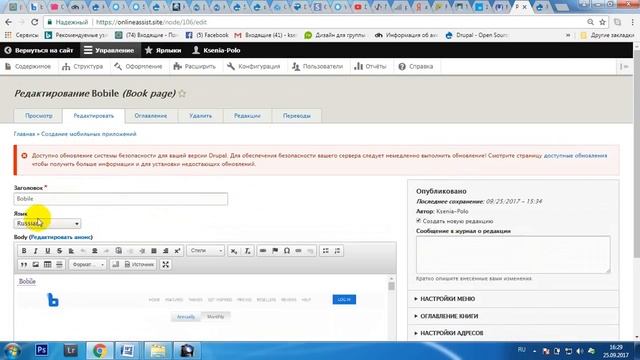Insert a bulleted list
This screenshot has width=640, height=360.
(325, 251)
